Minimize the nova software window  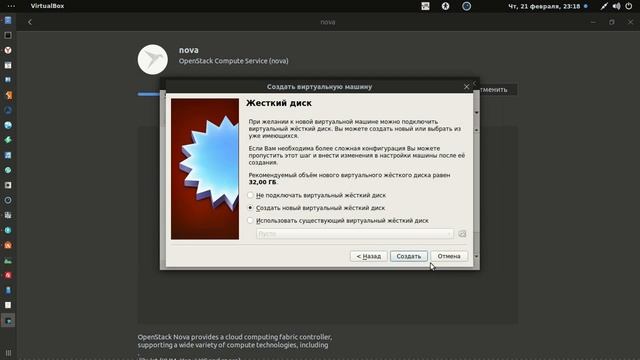(x=593, y=22)
